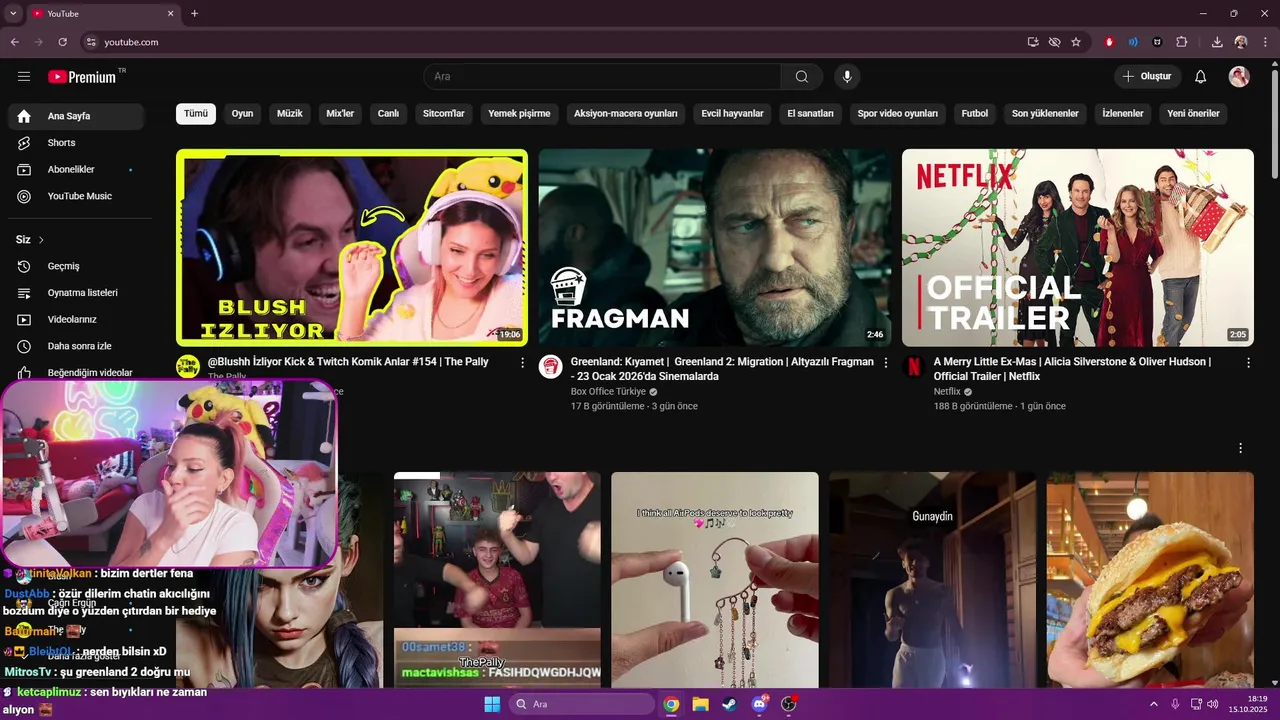This screenshot has height=720, width=1280.
Task: Go back to the previous page
Action: 14,42
